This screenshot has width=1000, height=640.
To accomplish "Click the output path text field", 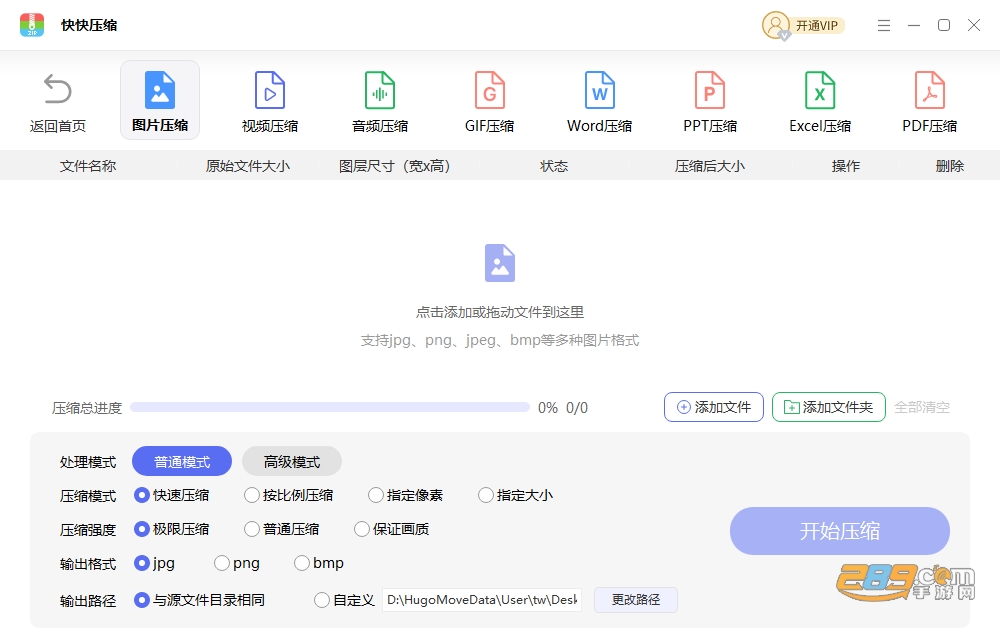I will pos(482,600).
